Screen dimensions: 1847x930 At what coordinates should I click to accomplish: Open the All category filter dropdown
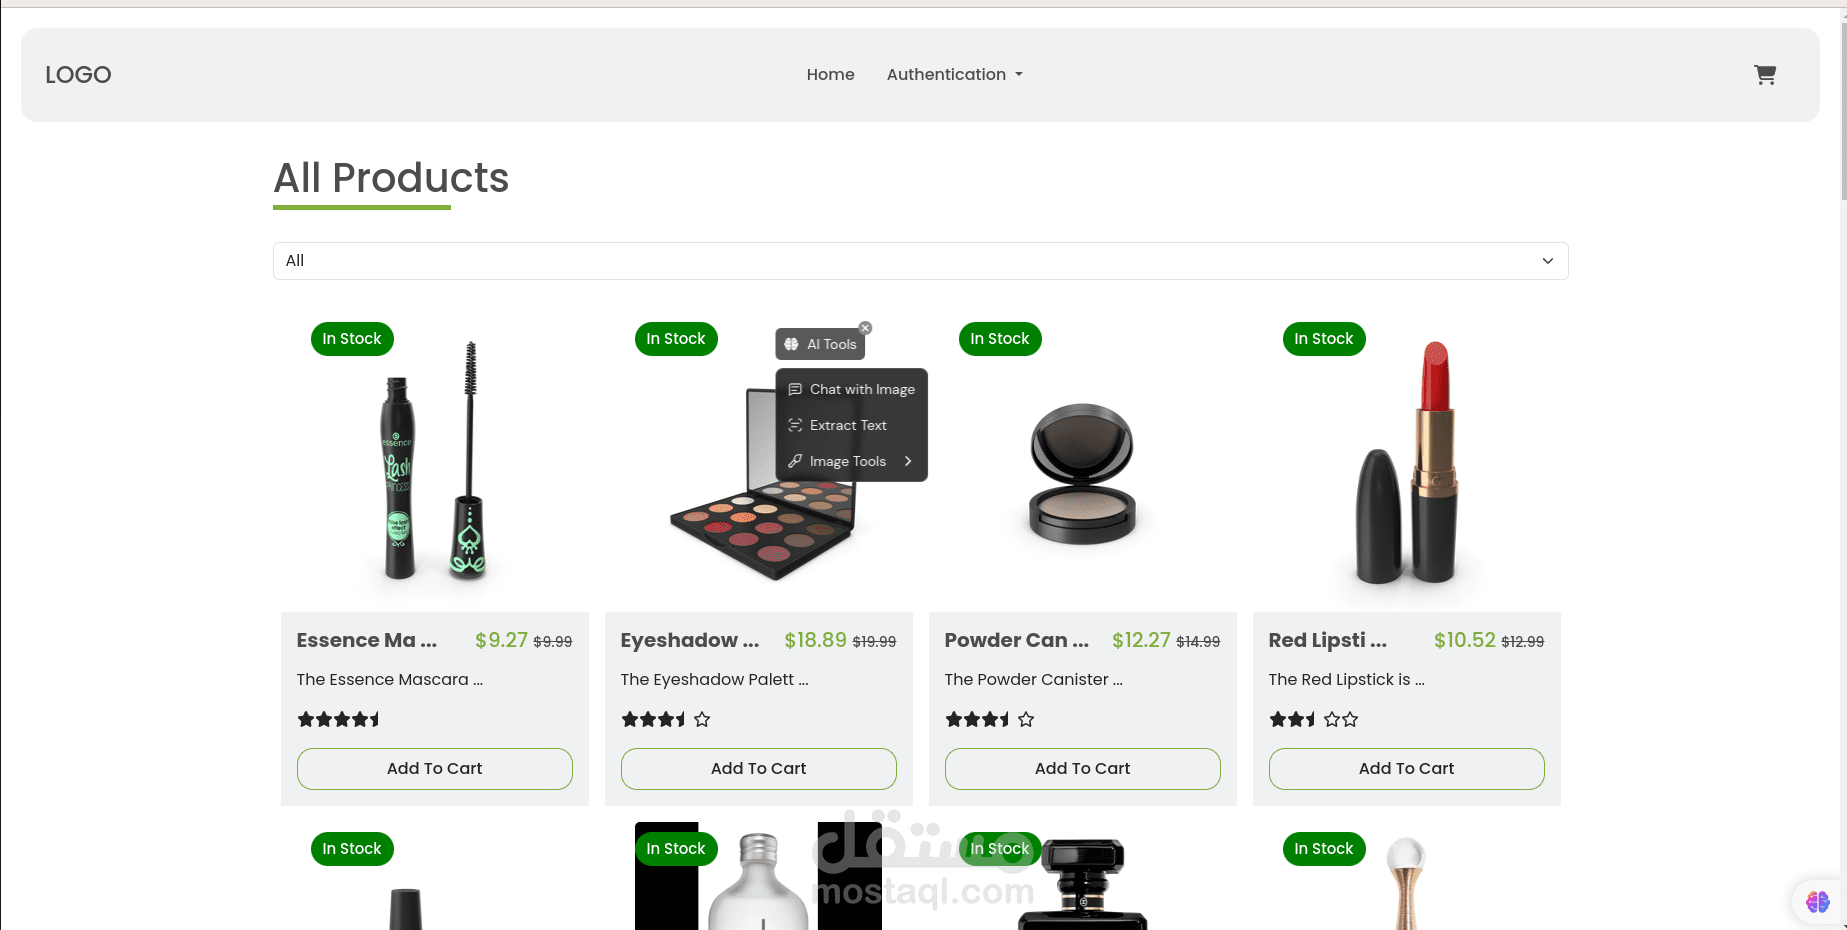click(920, 260)
